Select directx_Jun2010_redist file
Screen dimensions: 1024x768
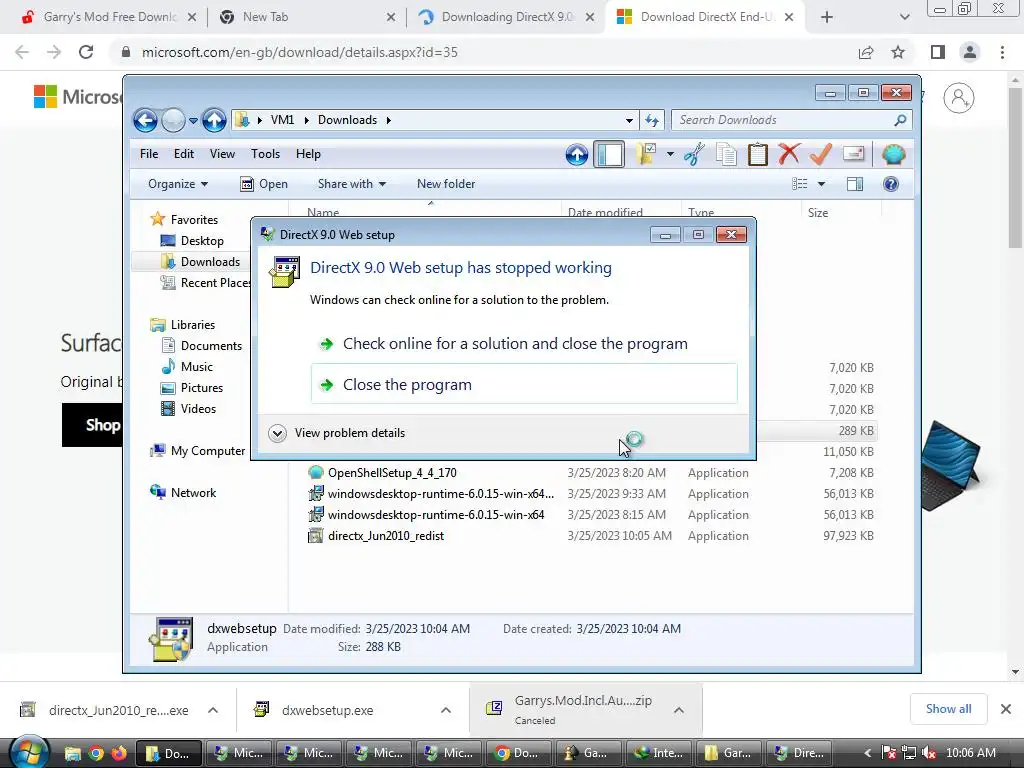[385, 536]
